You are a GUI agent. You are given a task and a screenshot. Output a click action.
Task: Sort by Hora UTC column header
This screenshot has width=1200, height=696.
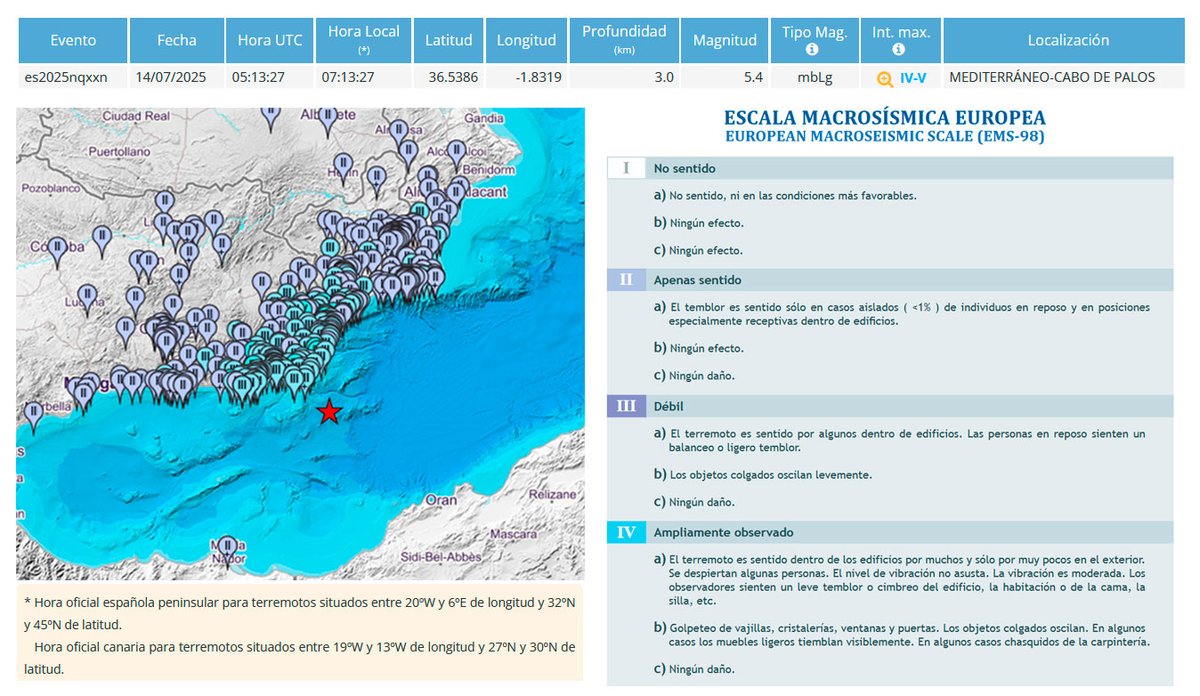270,40
